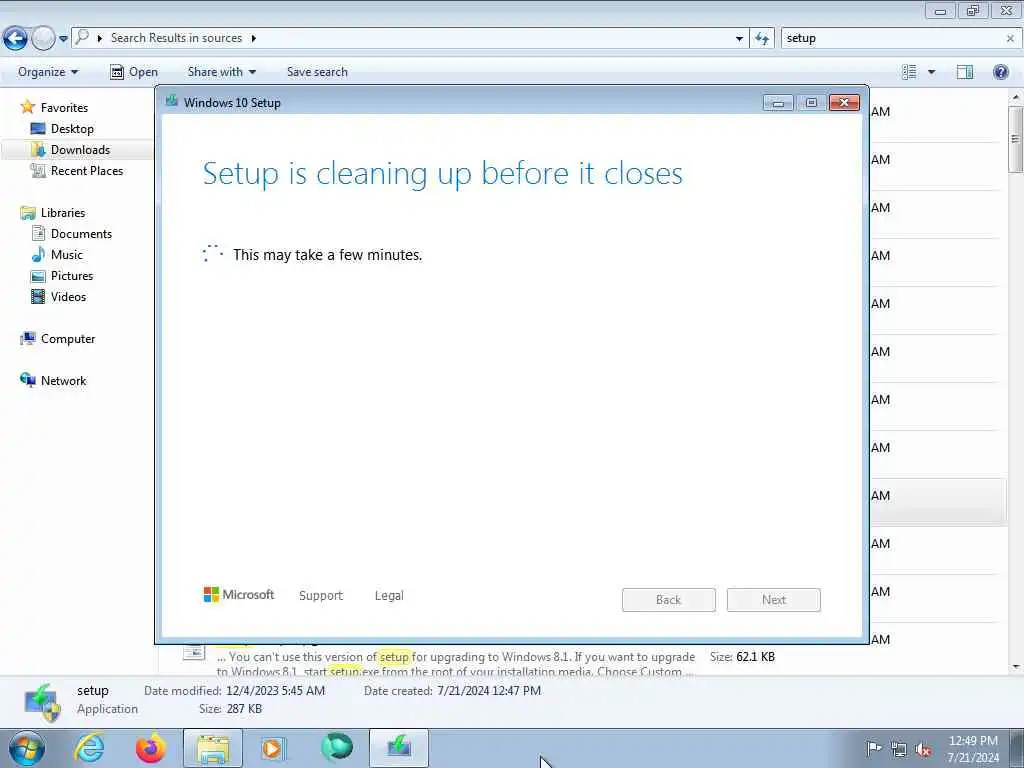Viewport: 1024px width, 768px height.
Task: Select Favorites in the navigation pane
Action: click(64, 108)
